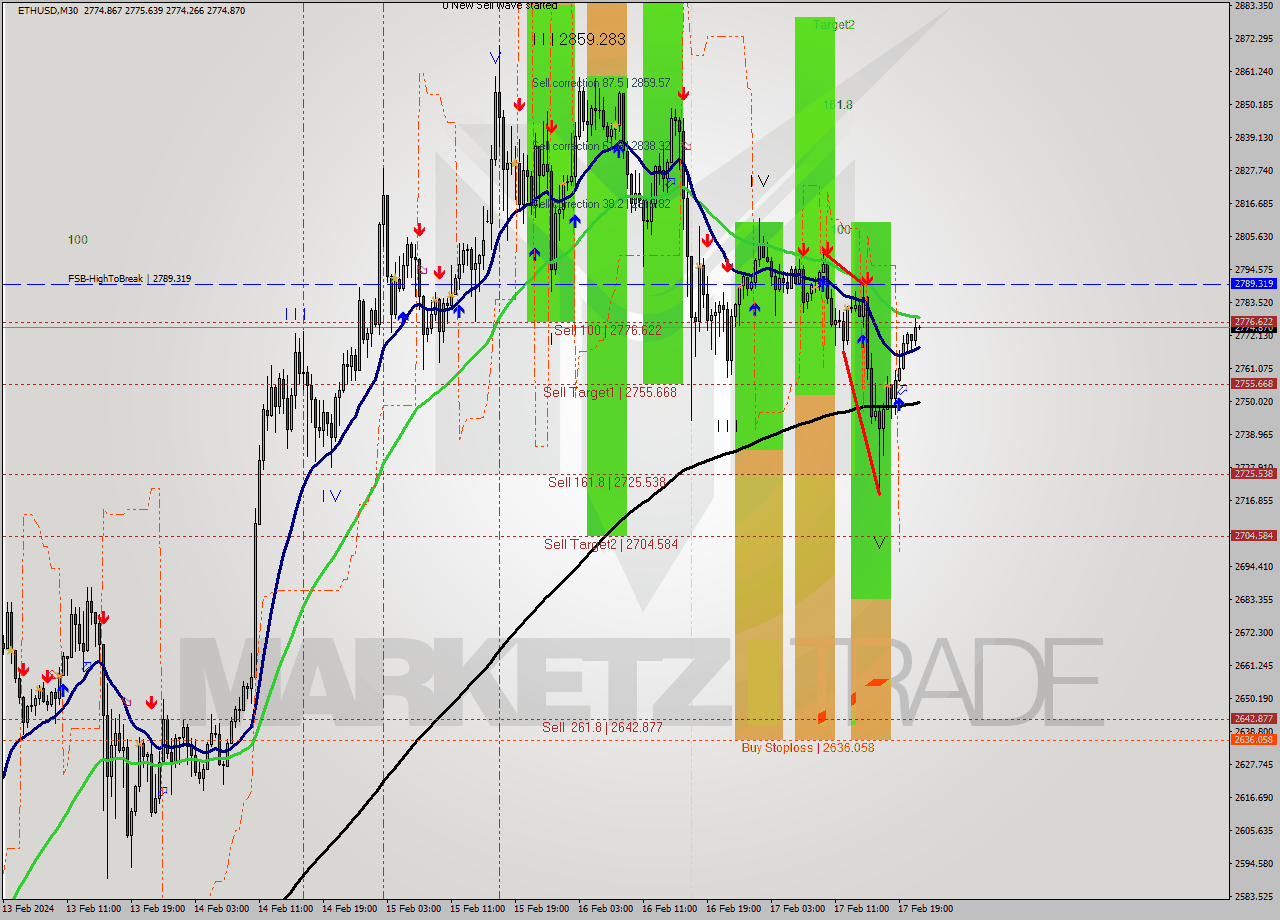Click the 2789.319 price tag on the axis

click(x=1253, y=284)
